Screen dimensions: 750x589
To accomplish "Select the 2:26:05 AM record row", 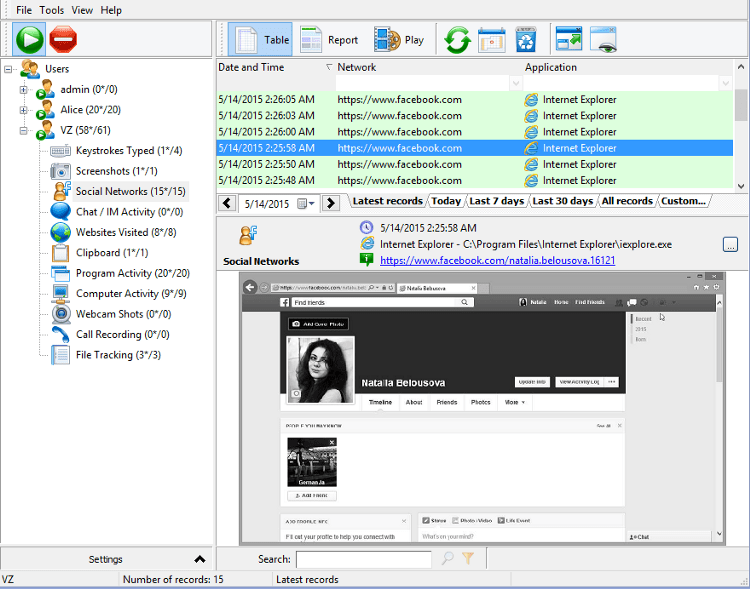I will (x=474, y=100).
